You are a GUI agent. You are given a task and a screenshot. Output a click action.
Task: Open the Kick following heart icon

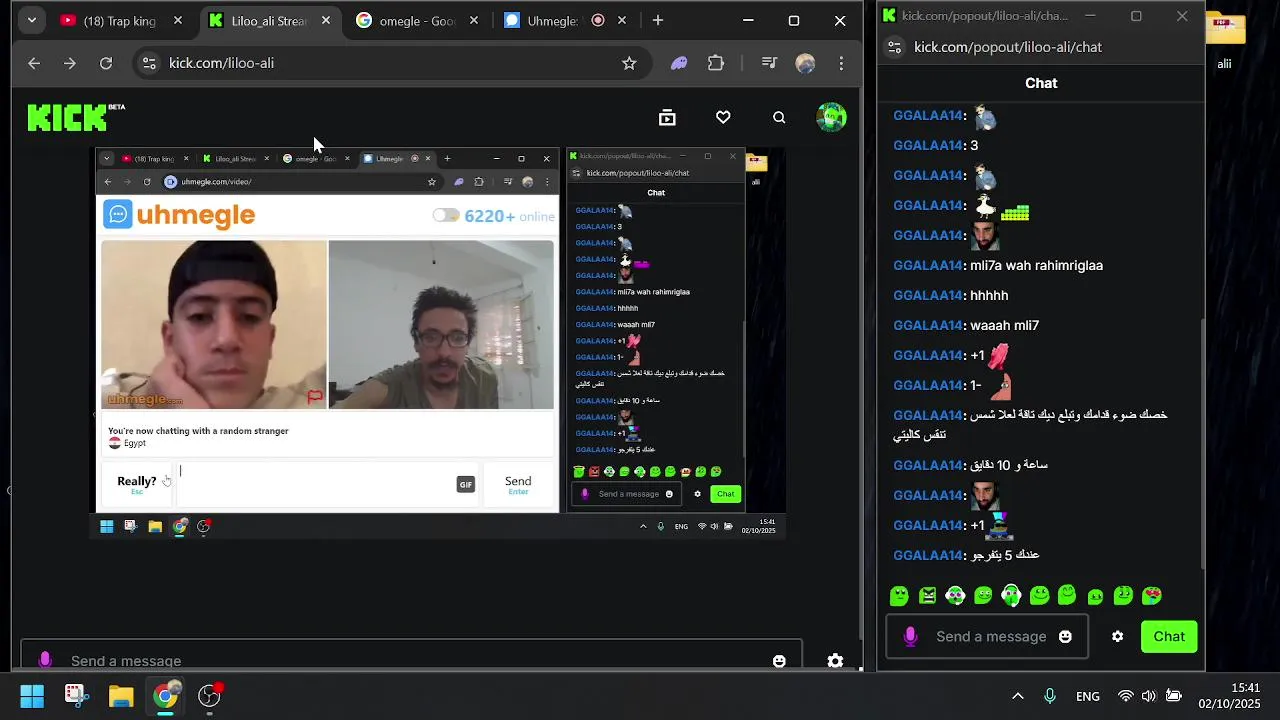pyautogui.click(x=723, y=117)
